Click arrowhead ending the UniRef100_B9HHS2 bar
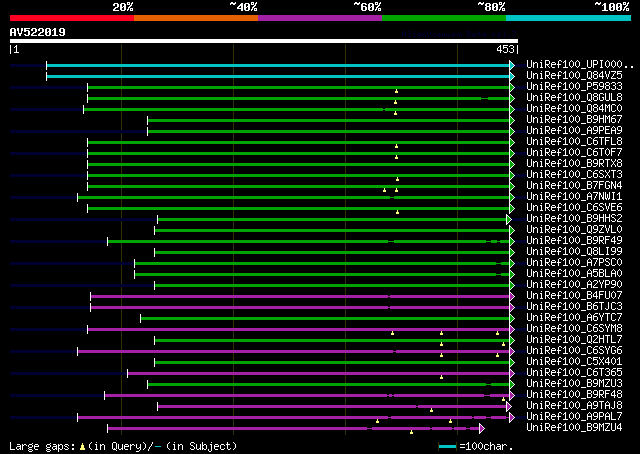 (509, 220)
